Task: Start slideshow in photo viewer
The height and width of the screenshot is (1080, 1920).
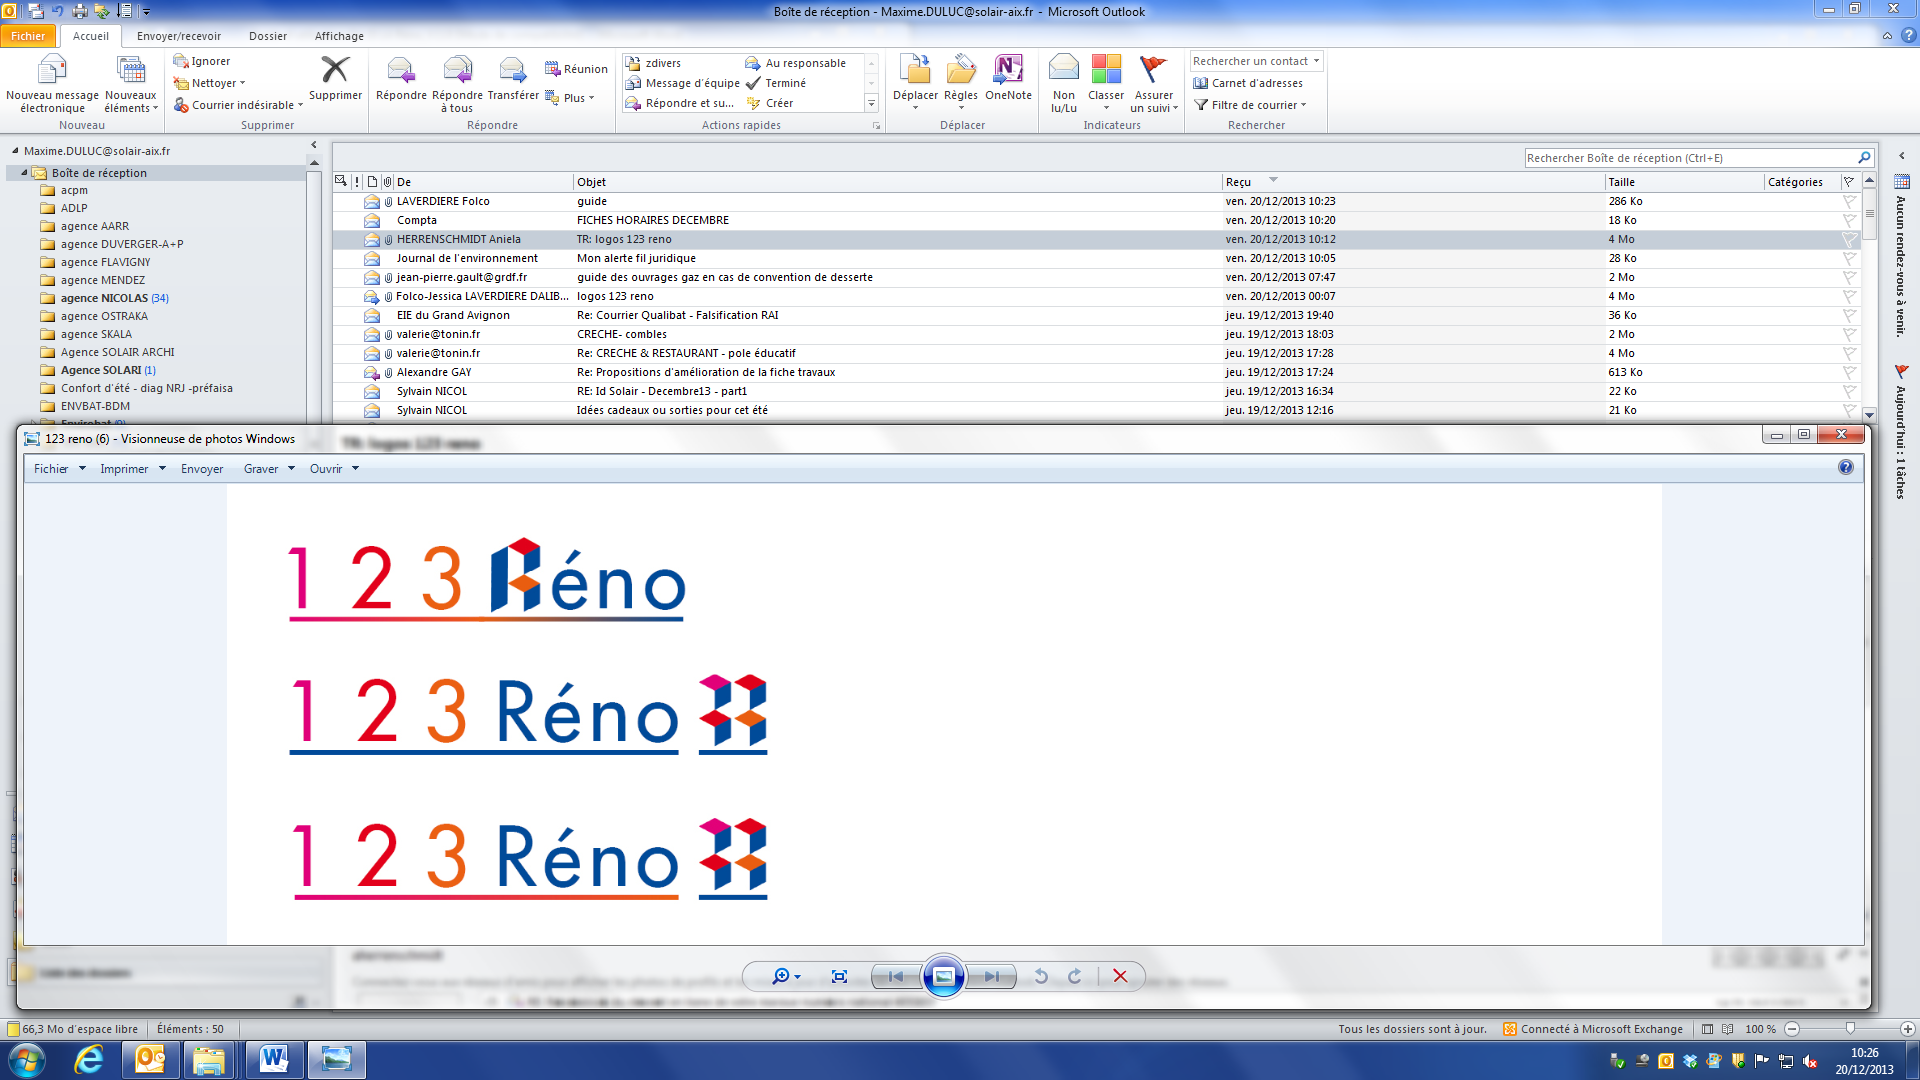Action: point(943,977)
